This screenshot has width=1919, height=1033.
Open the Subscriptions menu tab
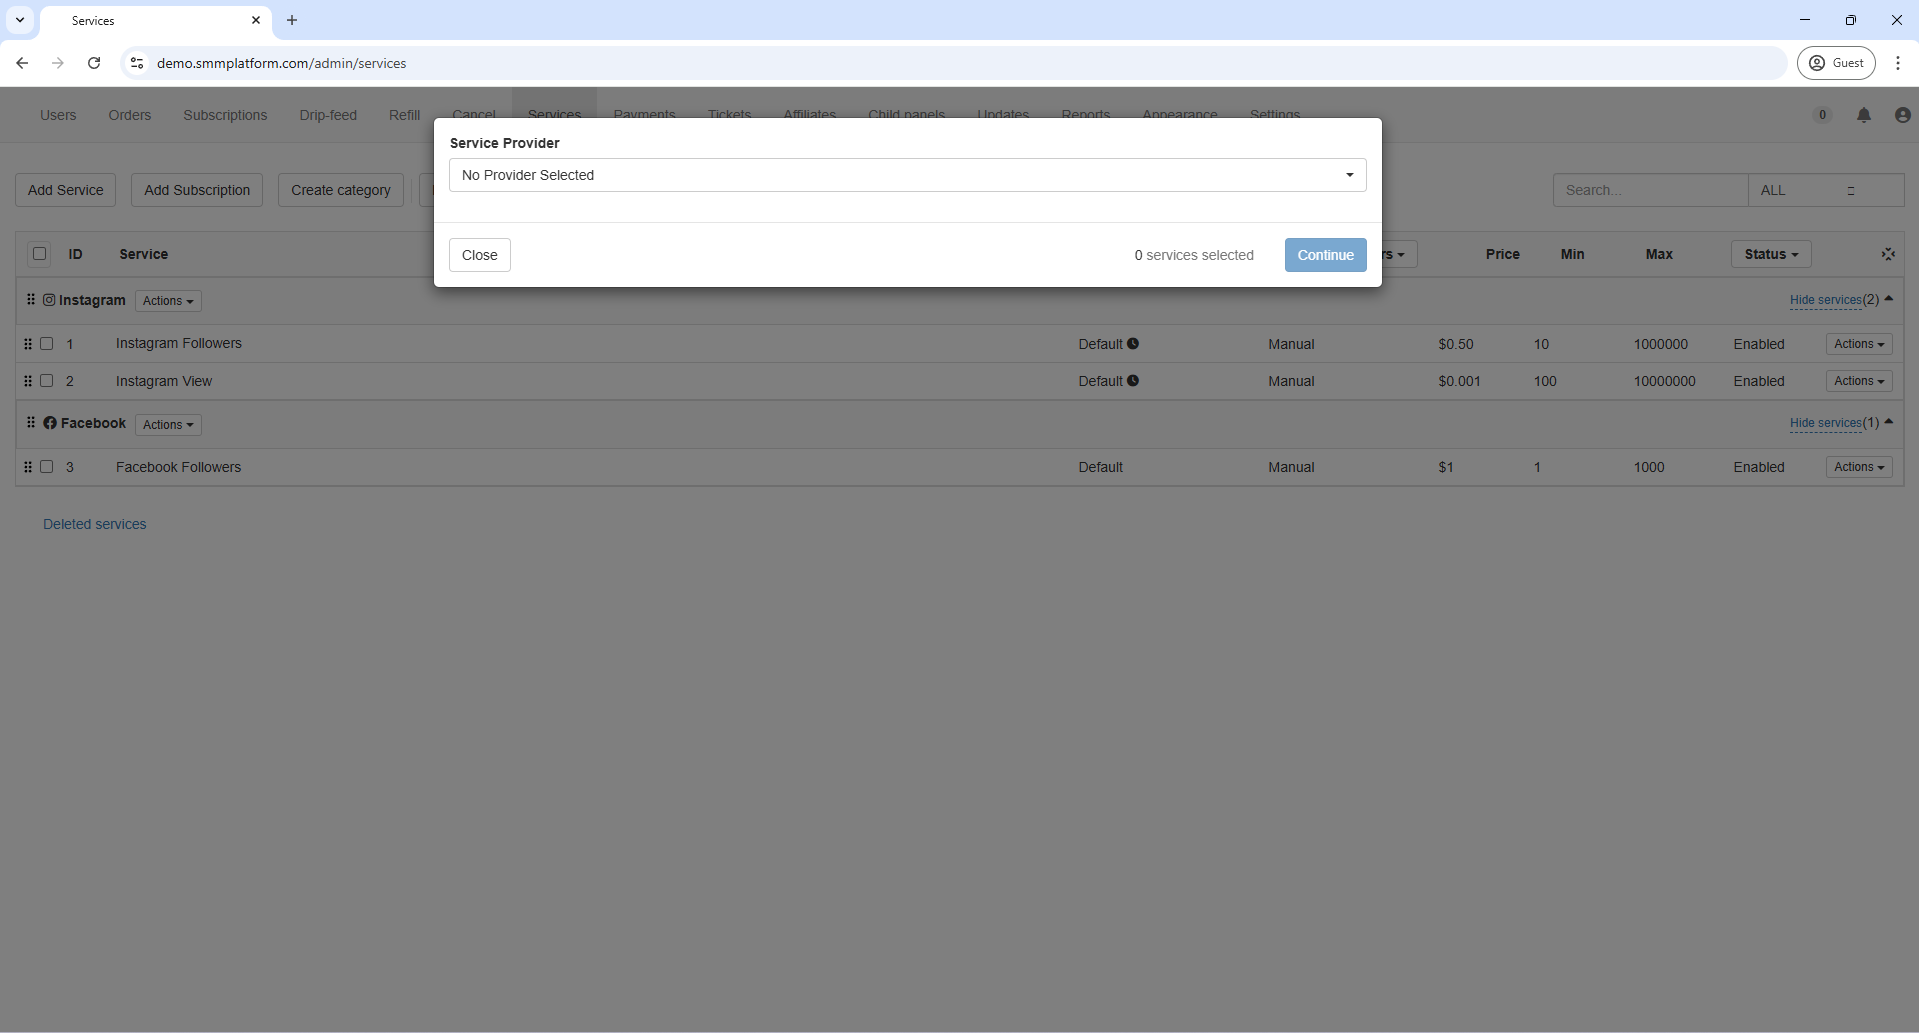pos(225,115)
